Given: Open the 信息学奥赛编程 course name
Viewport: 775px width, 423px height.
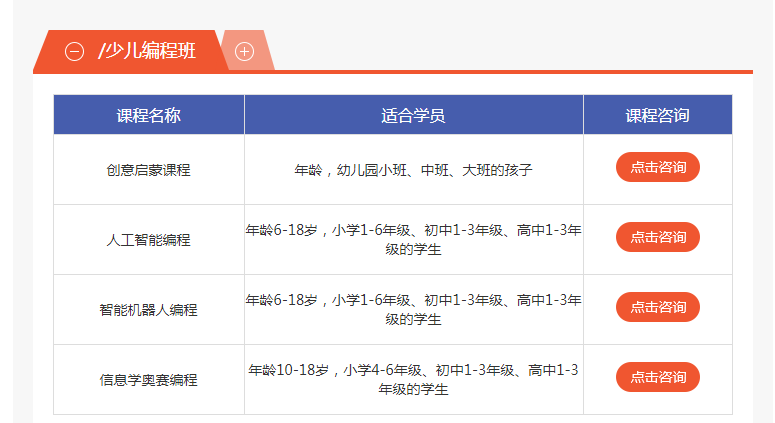Looking at the screenshot, I should (148, 380).
